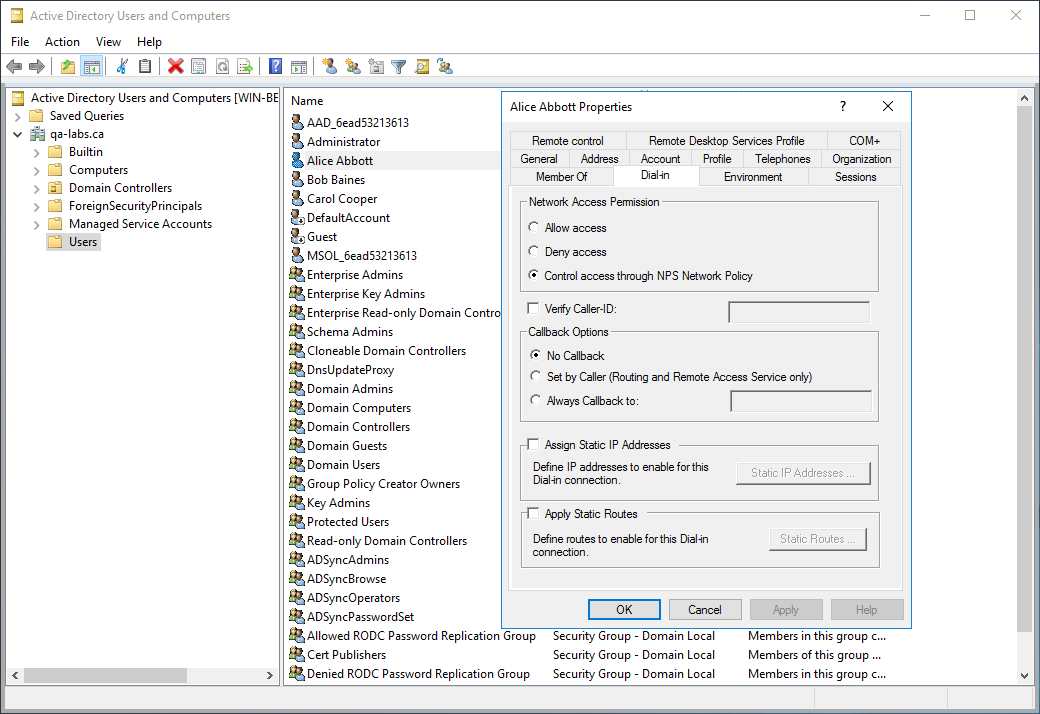1040x714 pixels.
Task: Click the Cancel button in dialog
Action: click(x=704, y=610)
